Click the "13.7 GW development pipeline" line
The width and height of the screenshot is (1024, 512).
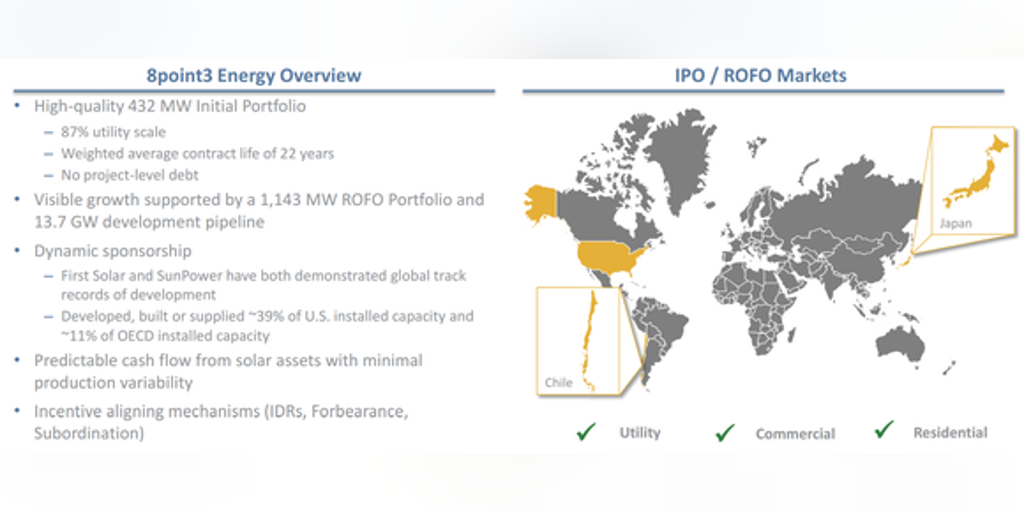pyautogui.click(x=149, y=222)
